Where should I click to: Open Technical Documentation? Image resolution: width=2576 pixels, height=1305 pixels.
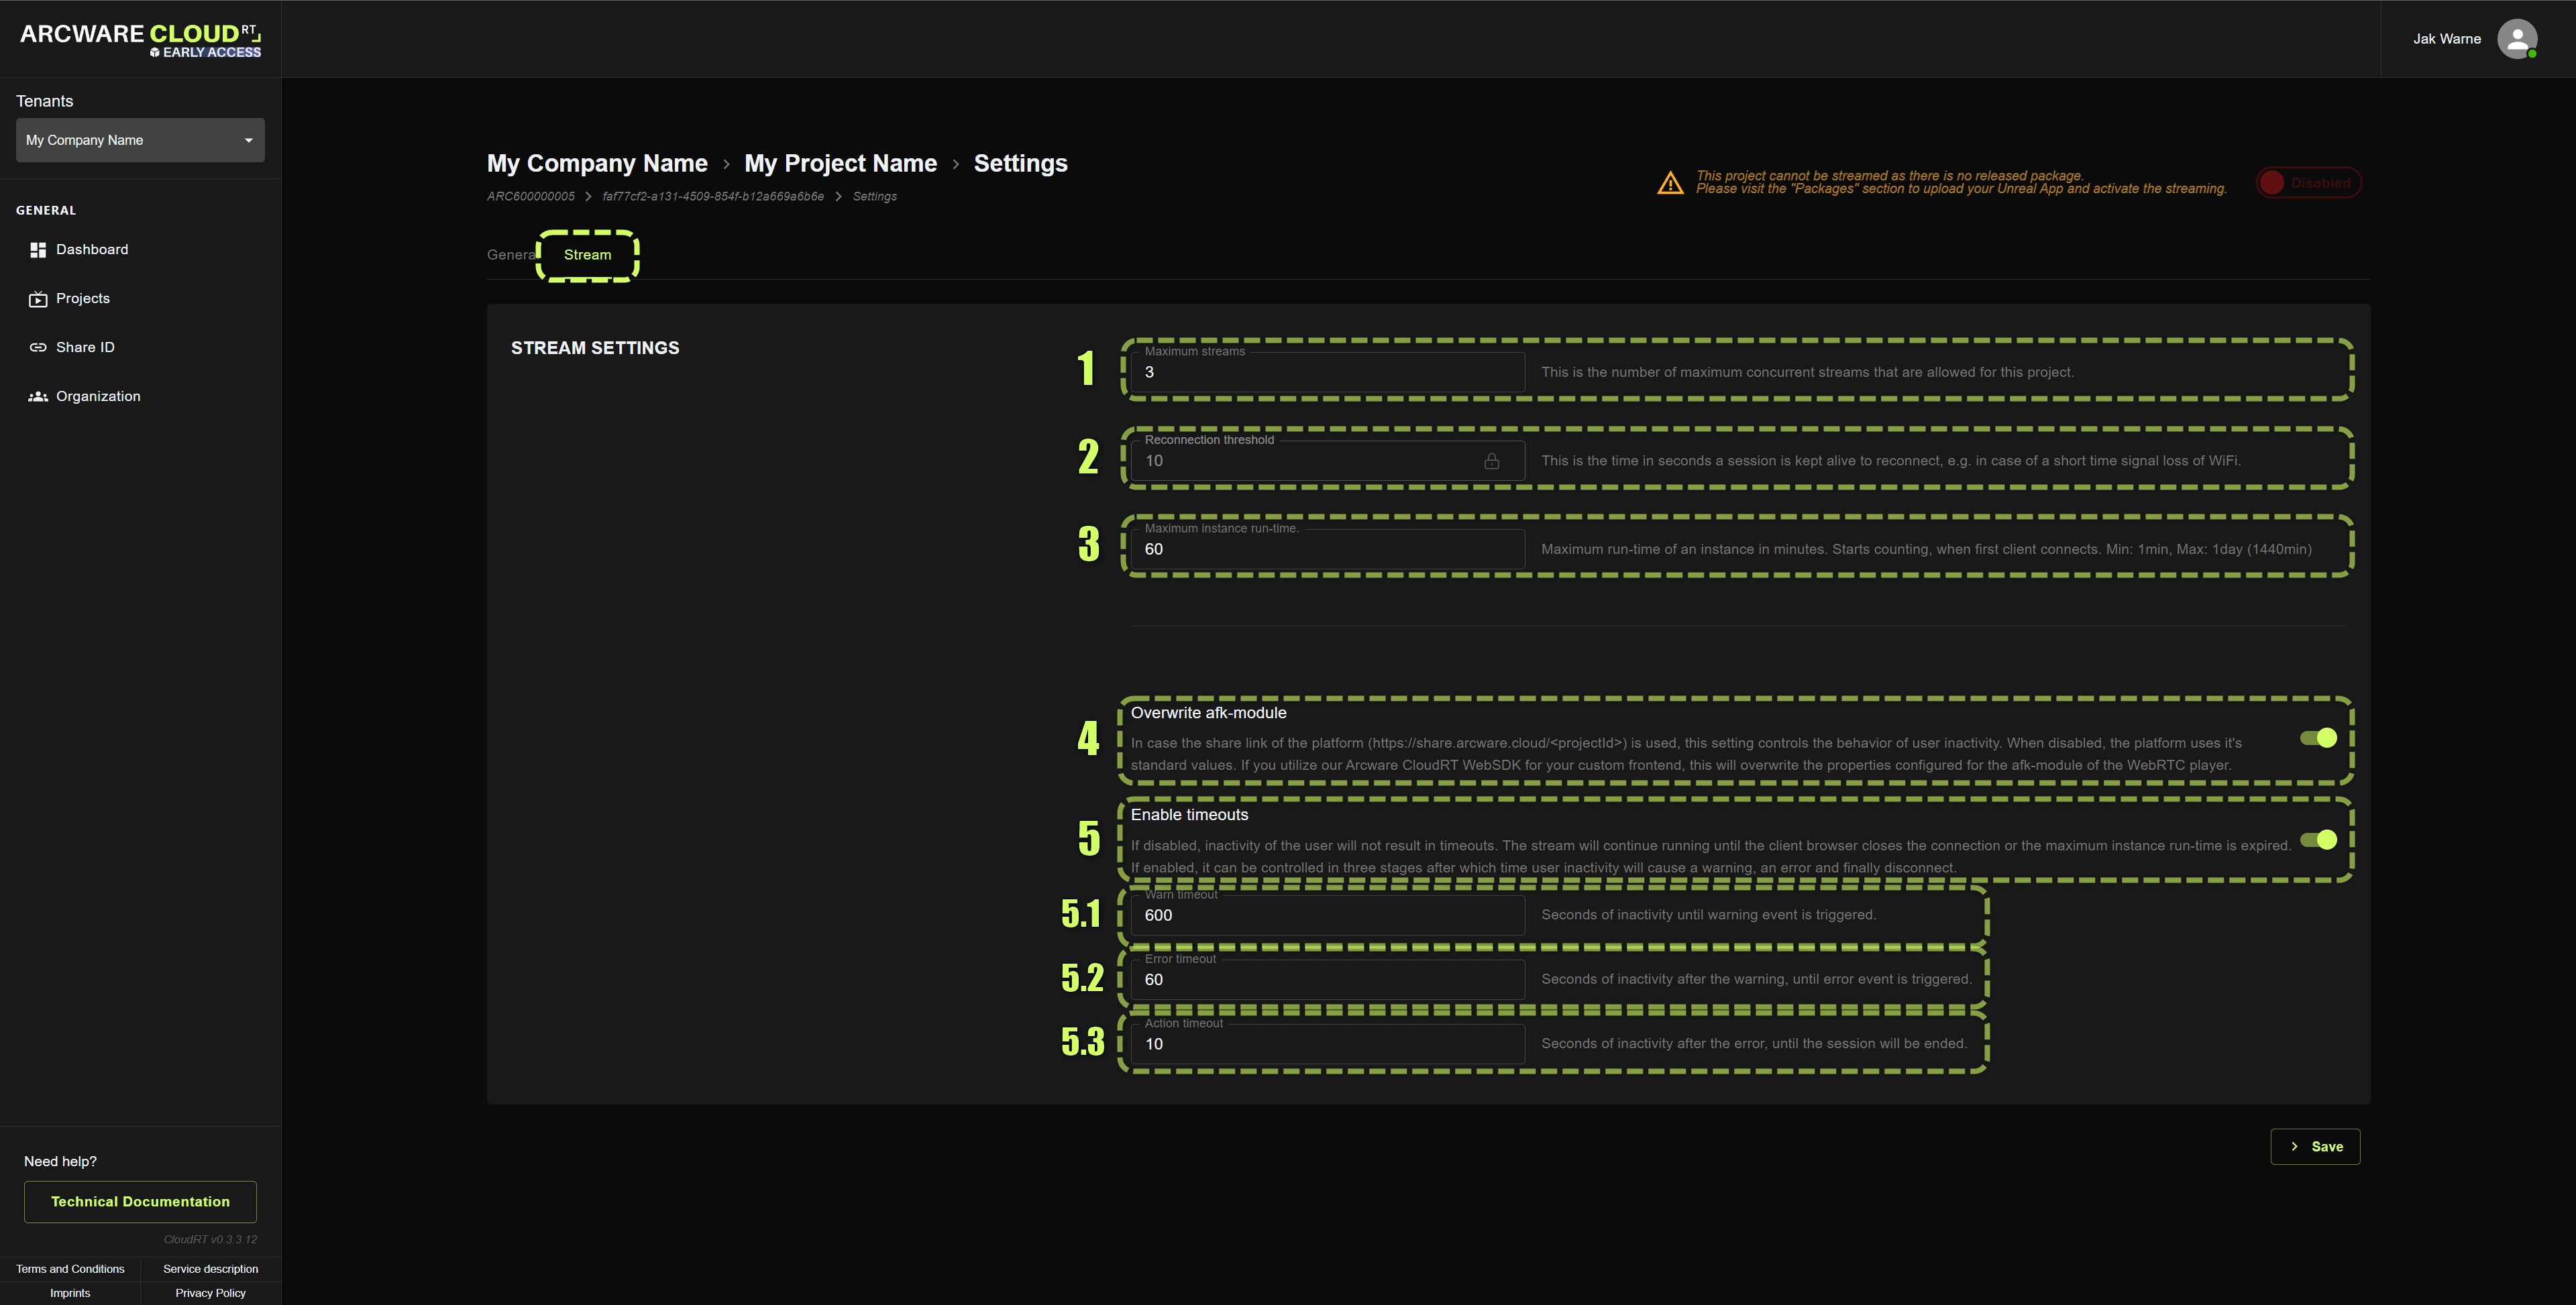click(x=140, y=1202)
